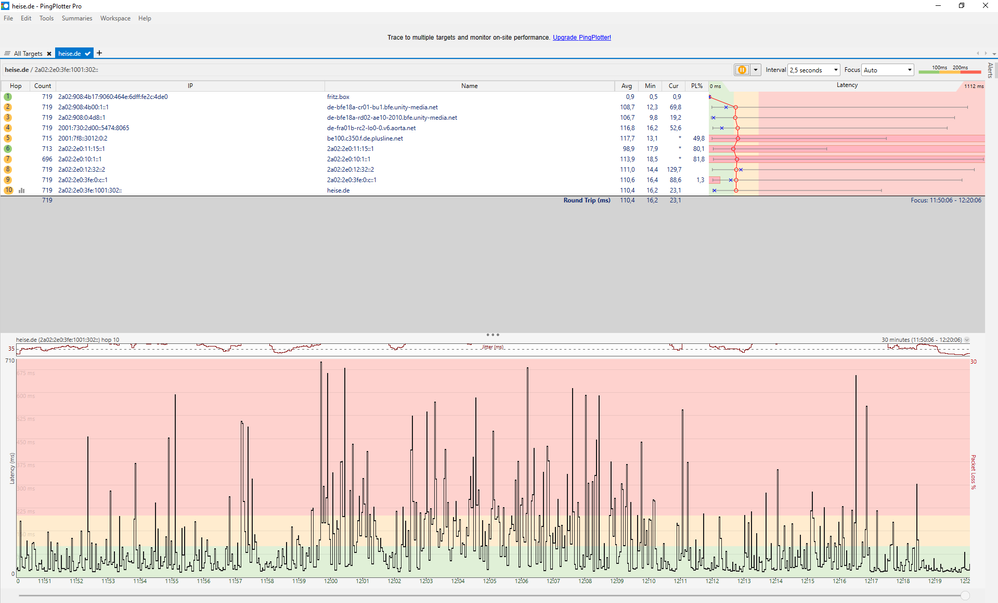Open the Focus dropdown set to Auto
The width and height of the screenshot is (998, 603).
pos(888,70)
